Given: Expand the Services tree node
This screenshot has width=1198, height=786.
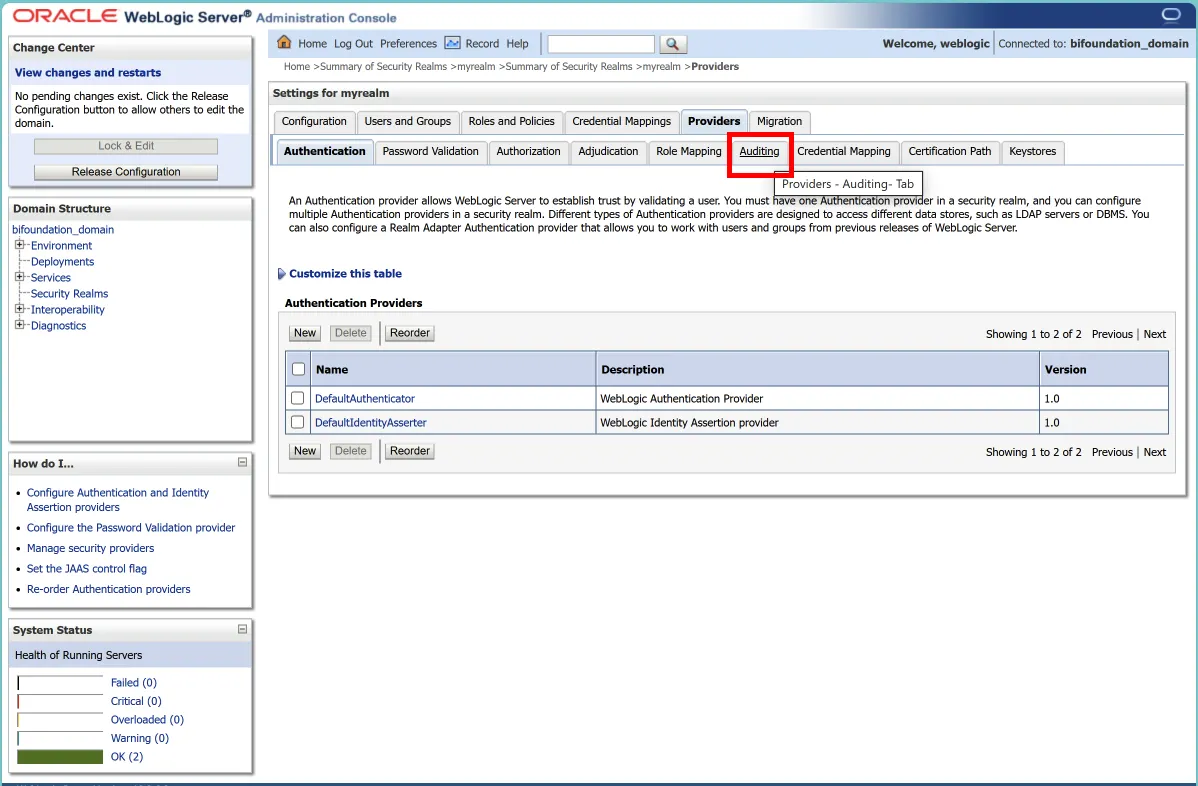Looking at the screenshot, I should coord(19,277).
